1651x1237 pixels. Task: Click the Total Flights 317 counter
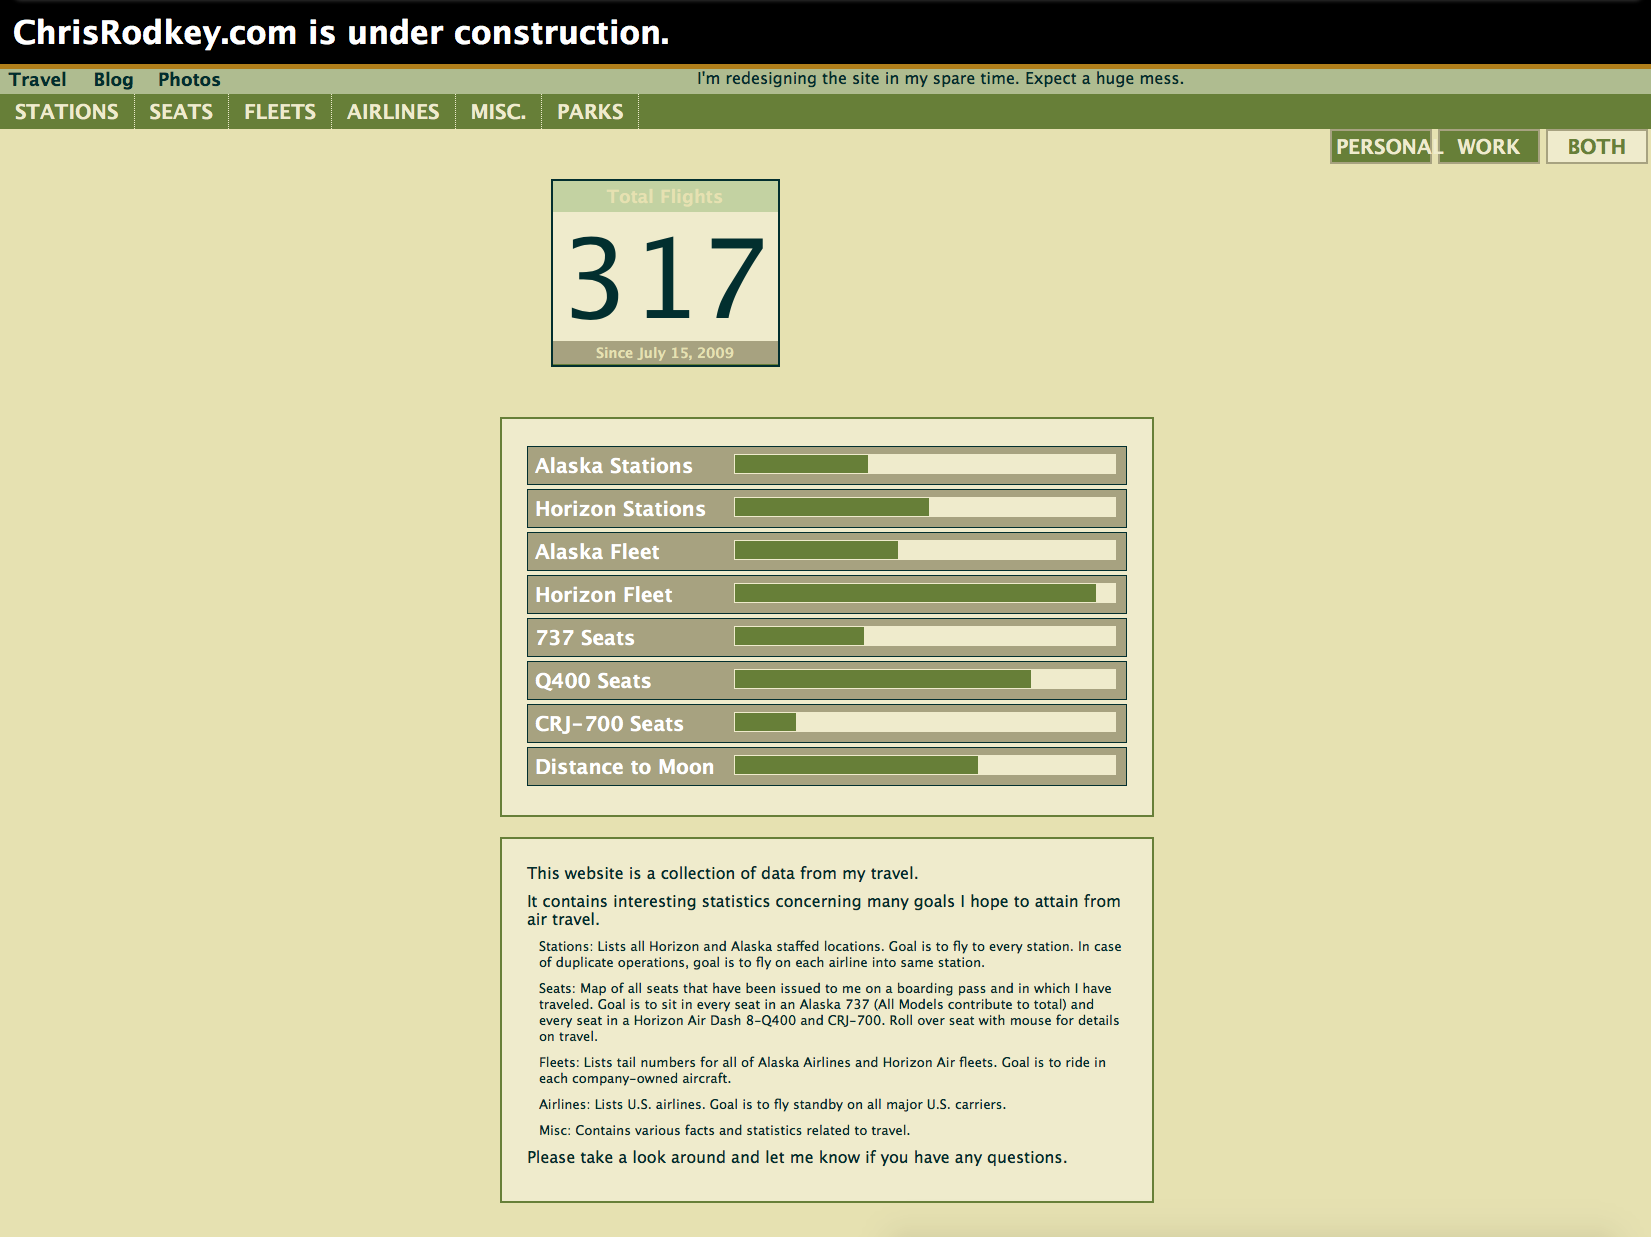(x=665, y=273)
